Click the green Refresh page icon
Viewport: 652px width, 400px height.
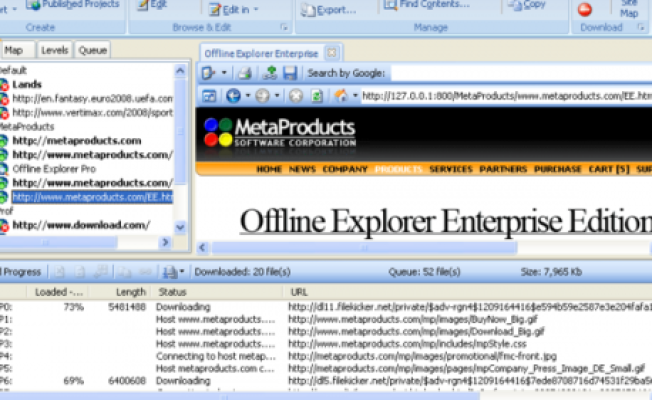click(317, 96)
